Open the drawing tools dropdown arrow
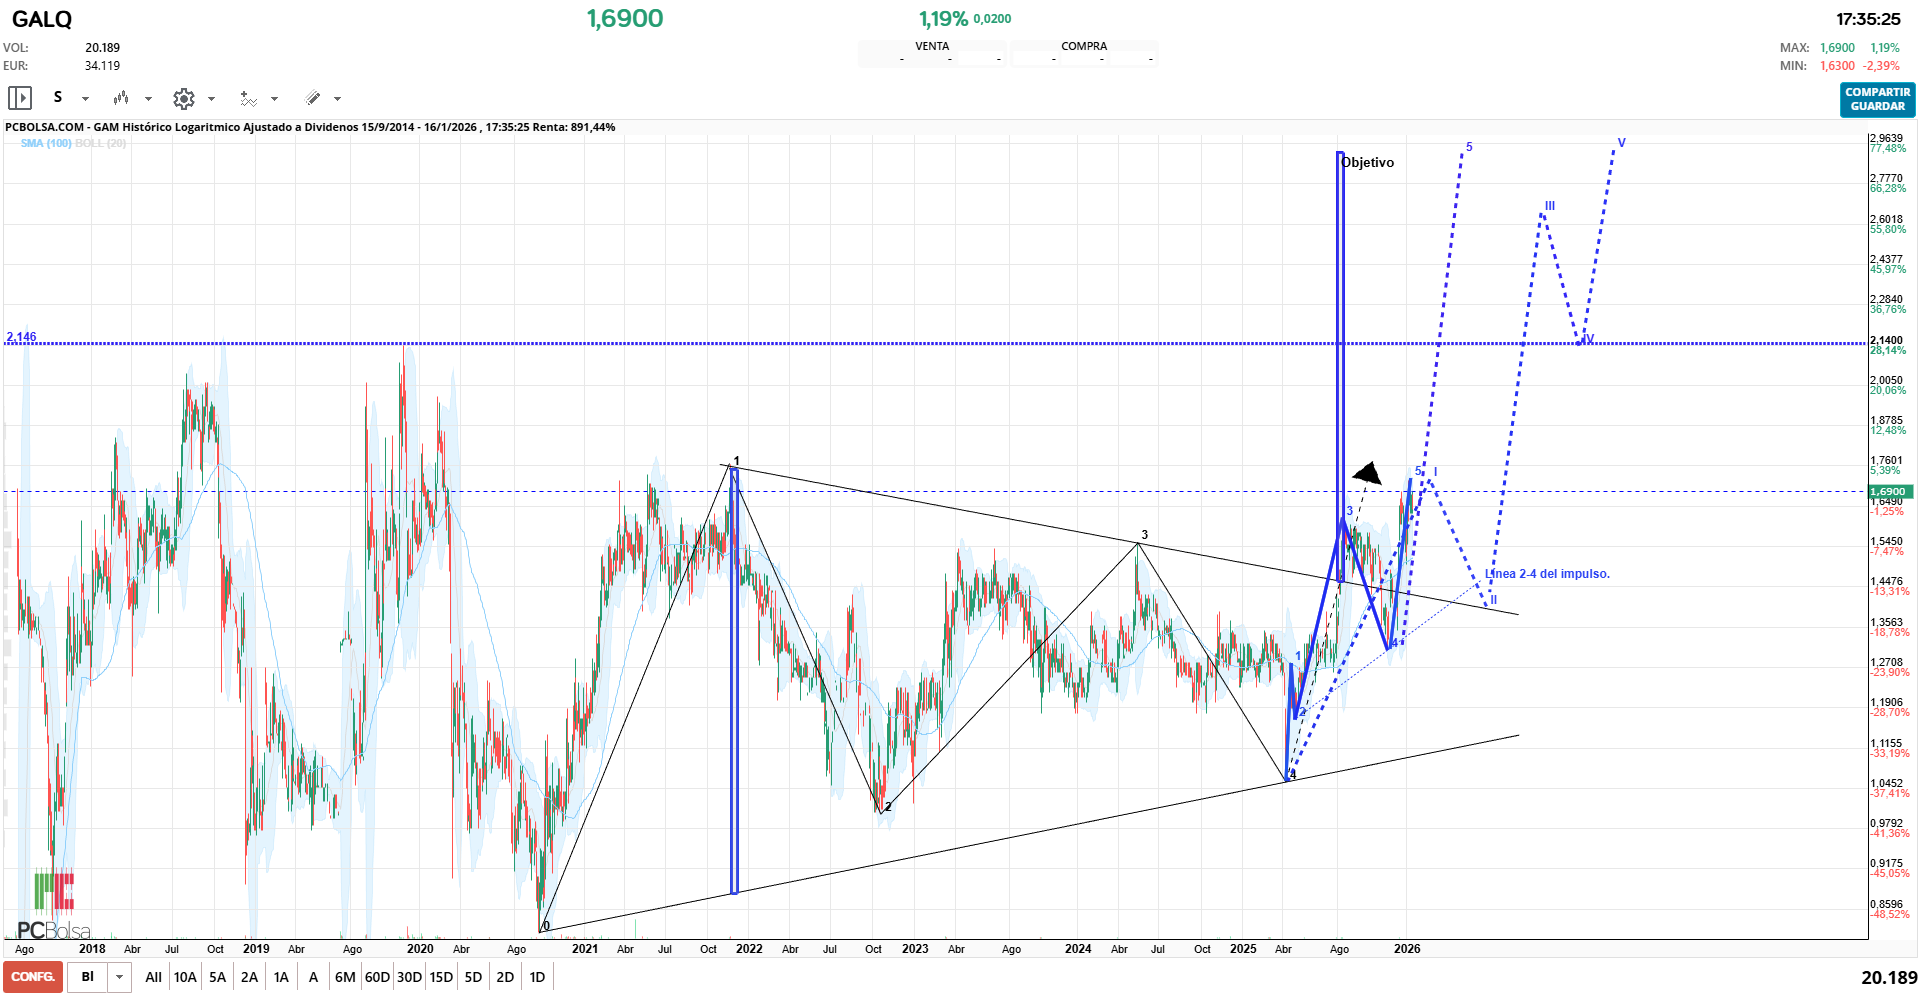 coord(337,99)
